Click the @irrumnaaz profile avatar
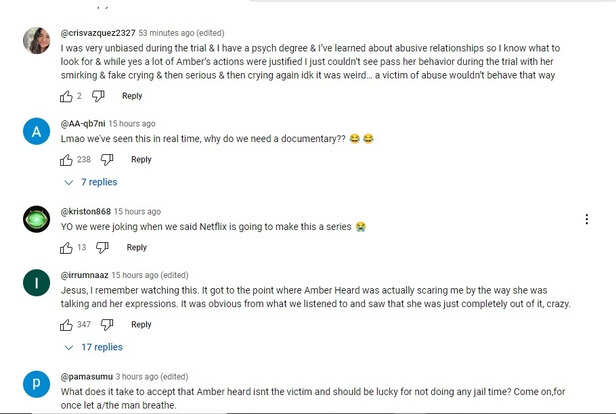 (35, 285)
